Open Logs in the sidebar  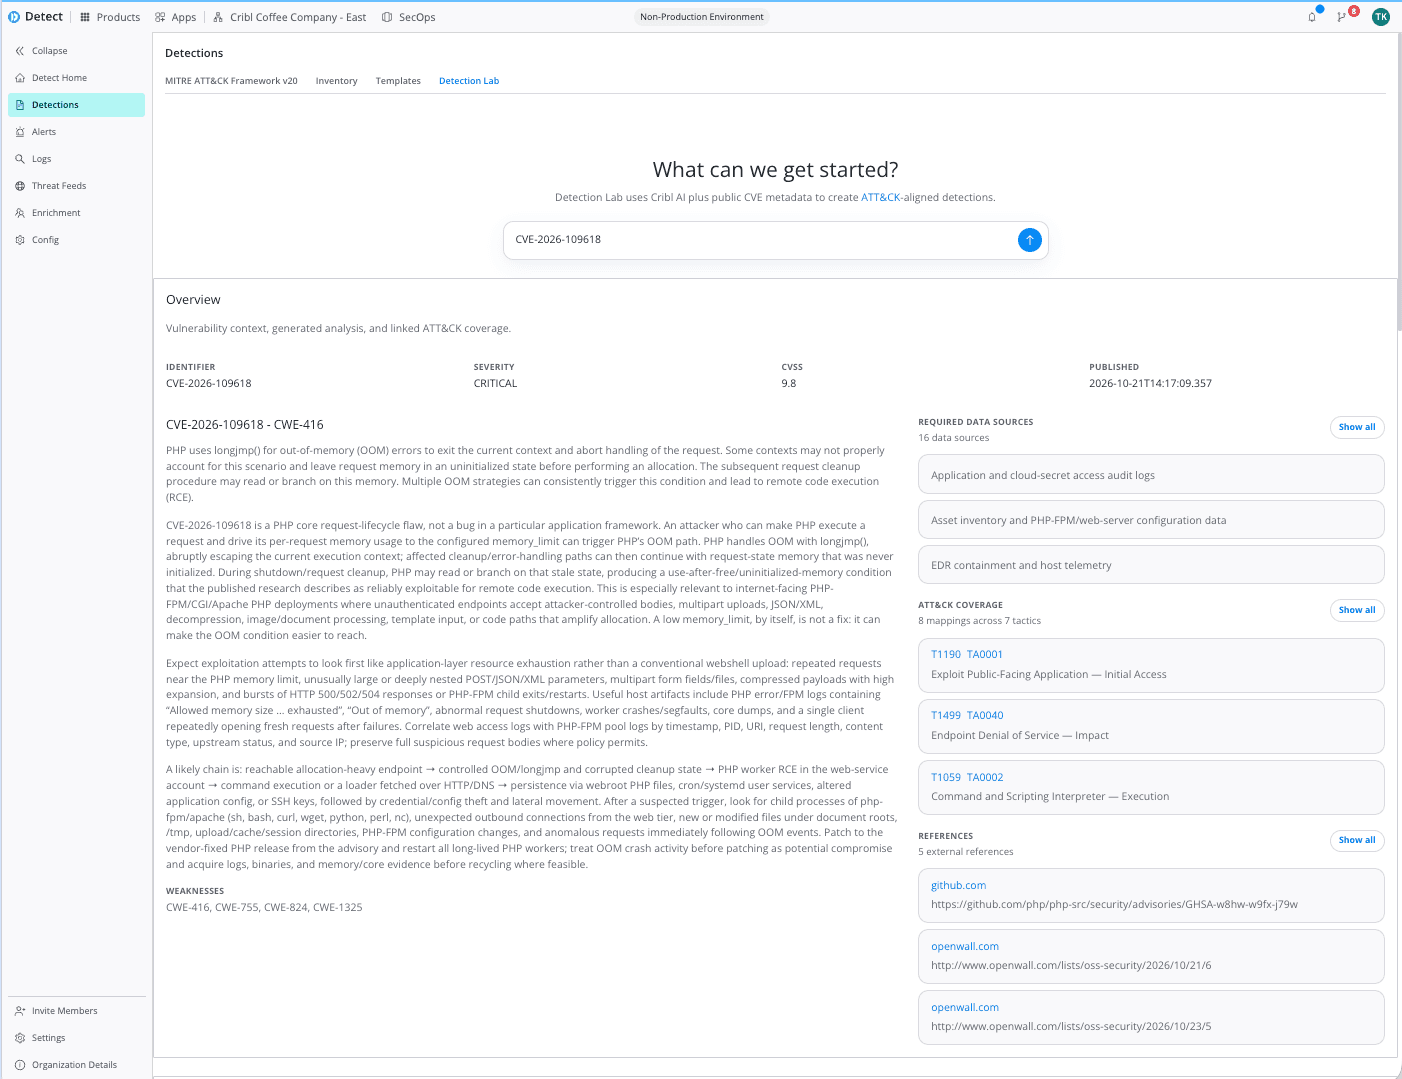[76, 159]
